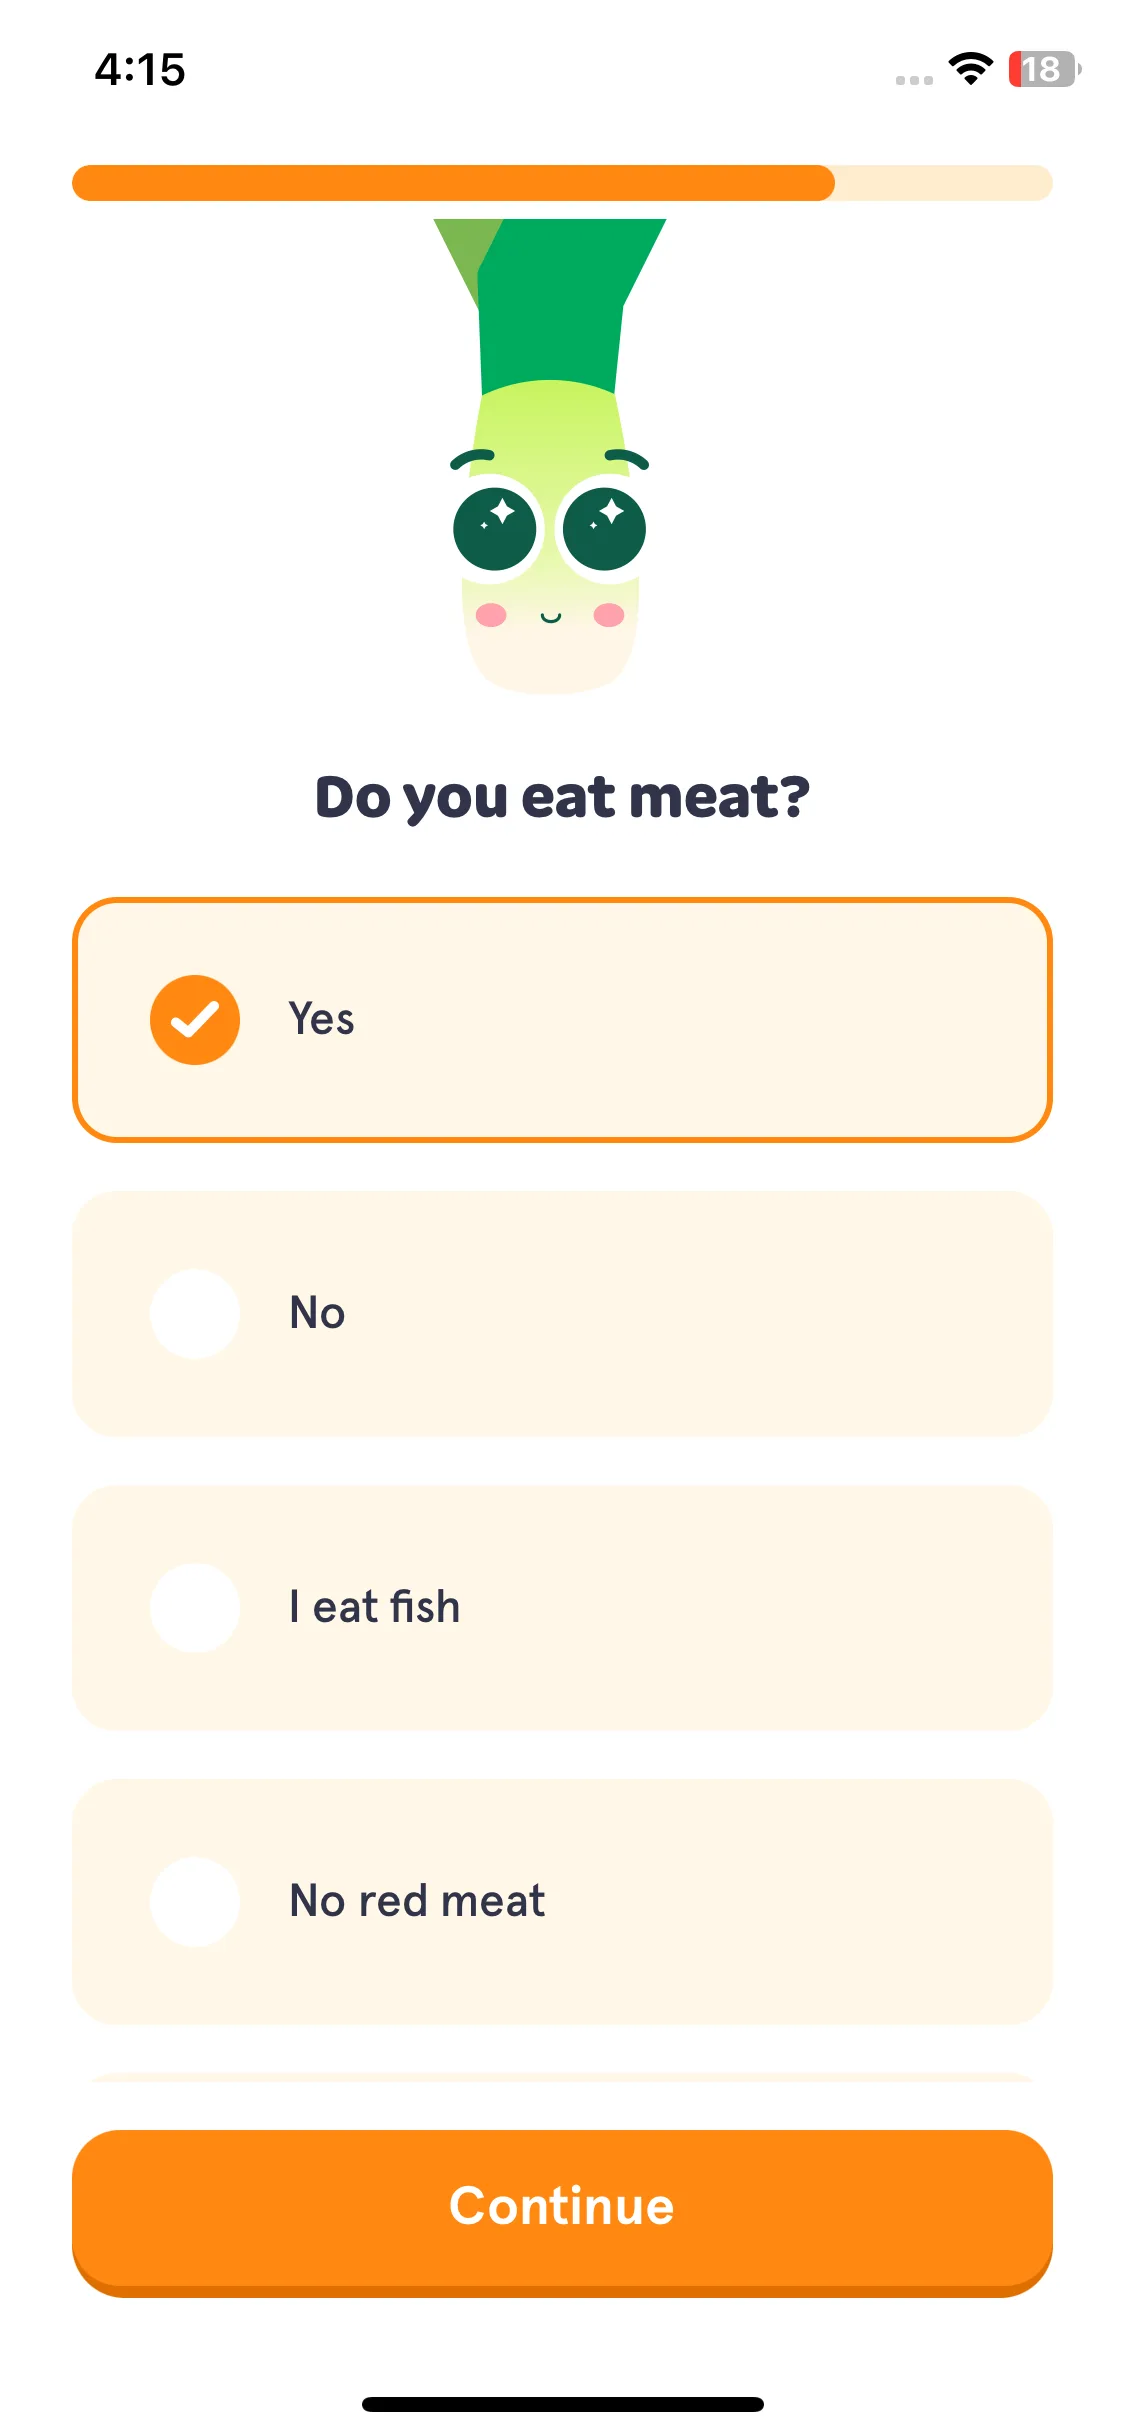Tap the orange checkmark beside Yes
This screenshot has height=2436, width=1125.
coord(195,1019)
